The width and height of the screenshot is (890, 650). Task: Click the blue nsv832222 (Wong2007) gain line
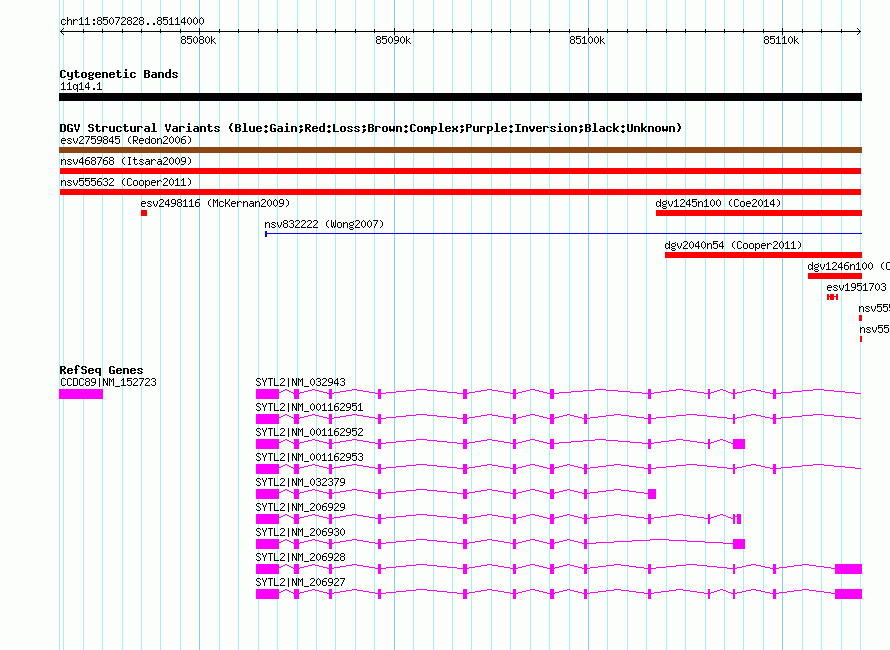coord(563,234)
